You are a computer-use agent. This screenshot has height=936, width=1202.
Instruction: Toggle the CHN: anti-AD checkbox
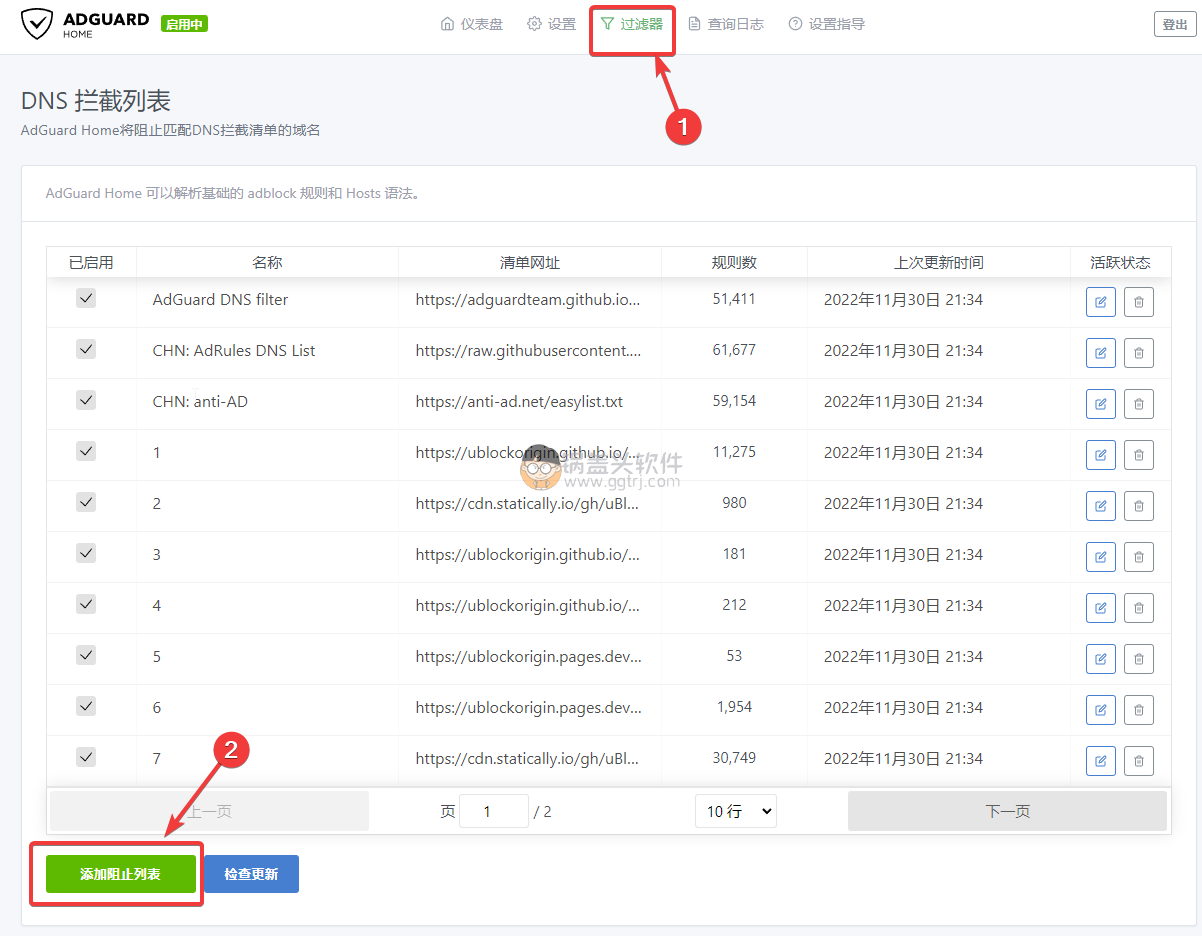point(86,400)
